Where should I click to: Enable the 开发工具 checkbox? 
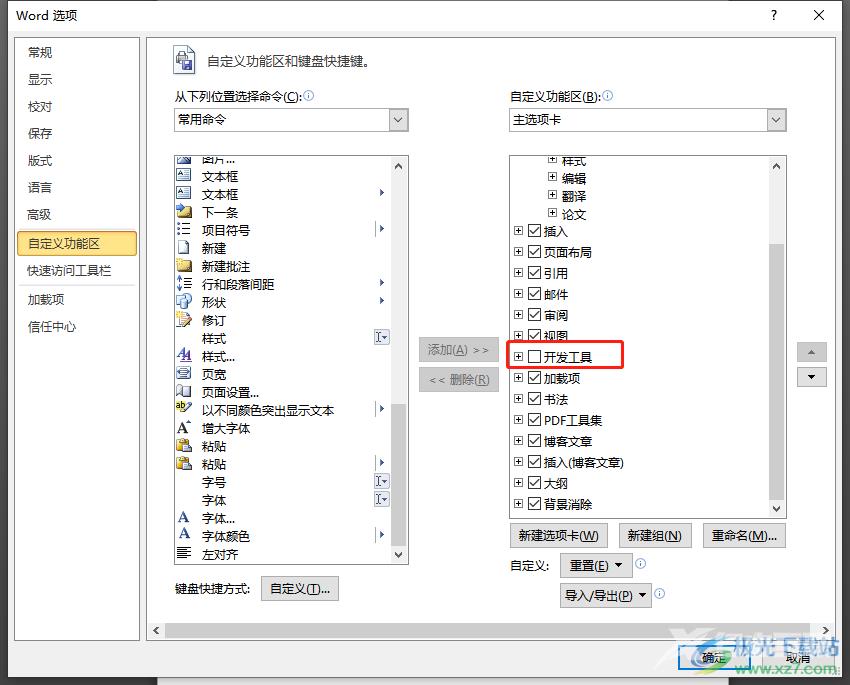coord(535,356)
